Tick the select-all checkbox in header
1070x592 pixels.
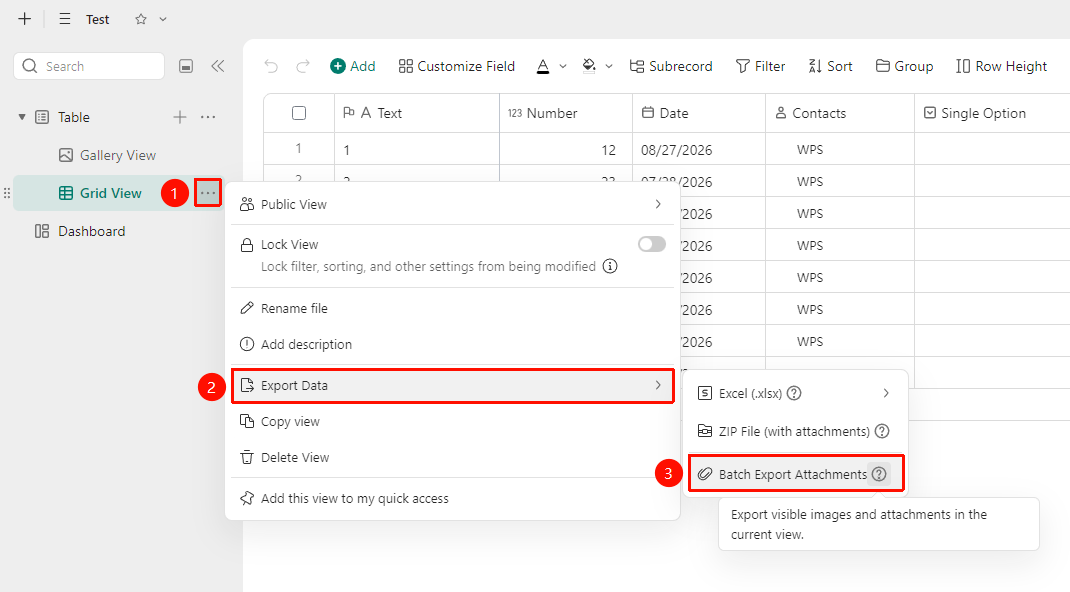click(299, 113)
